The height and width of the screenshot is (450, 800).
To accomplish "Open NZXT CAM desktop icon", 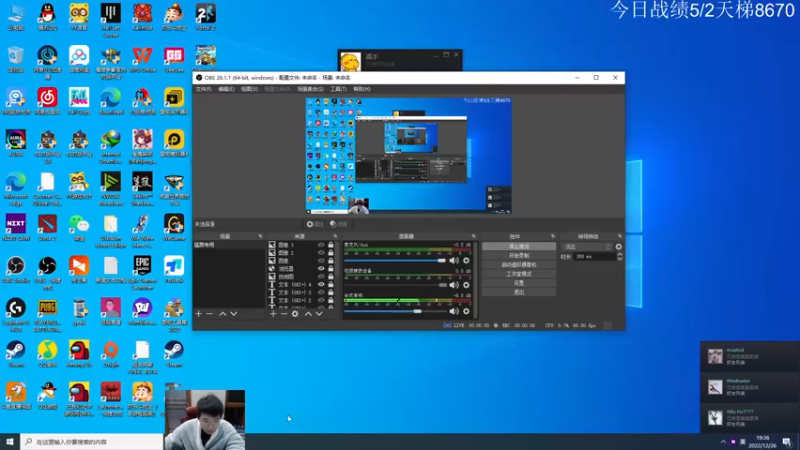I will point(16,228).
